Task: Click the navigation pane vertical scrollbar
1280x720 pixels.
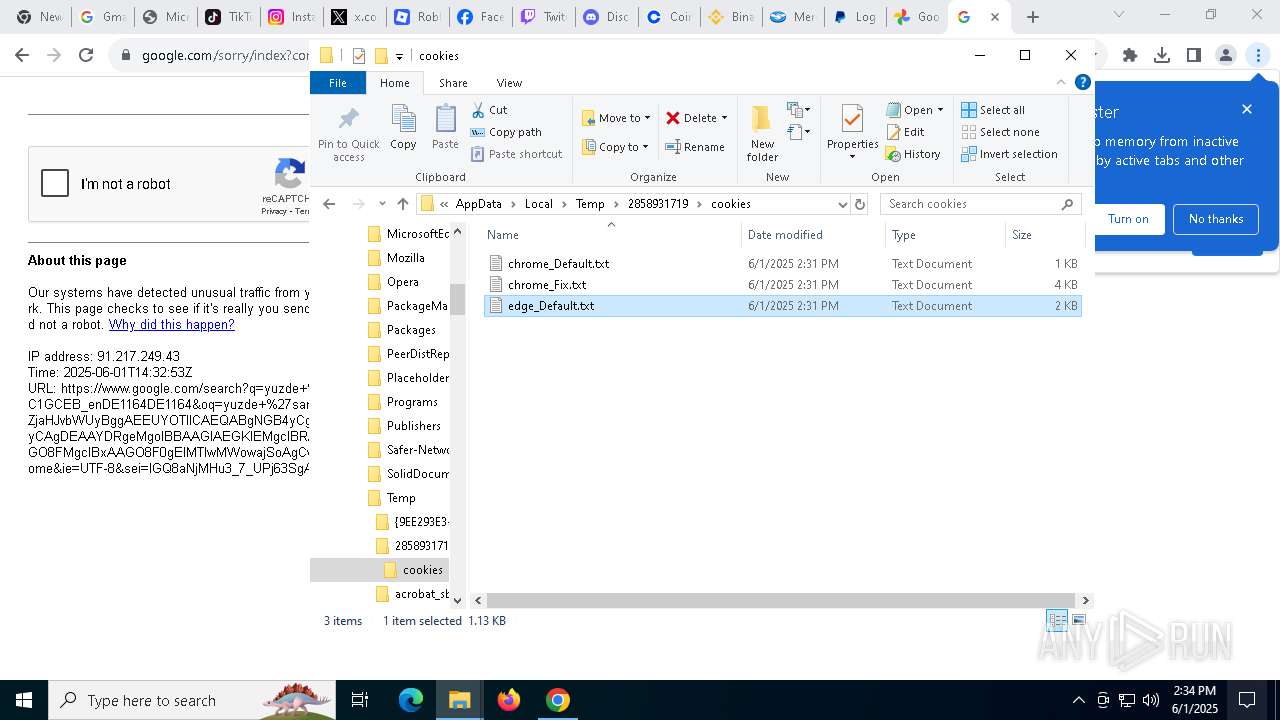Action: tap(457, 299)
